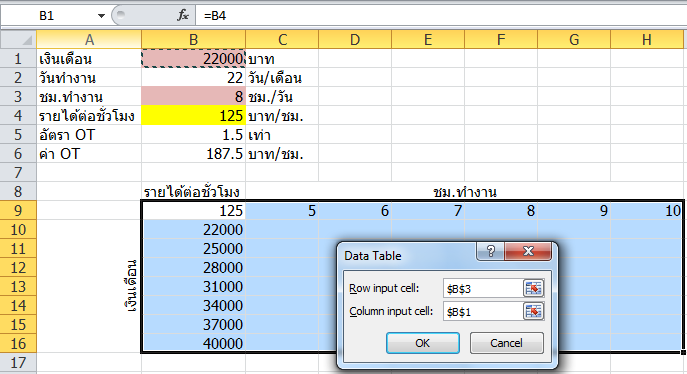This screenshot has height=374, width=687.
Task: Click cell B1 containing 22000
Action: [193, 58]
